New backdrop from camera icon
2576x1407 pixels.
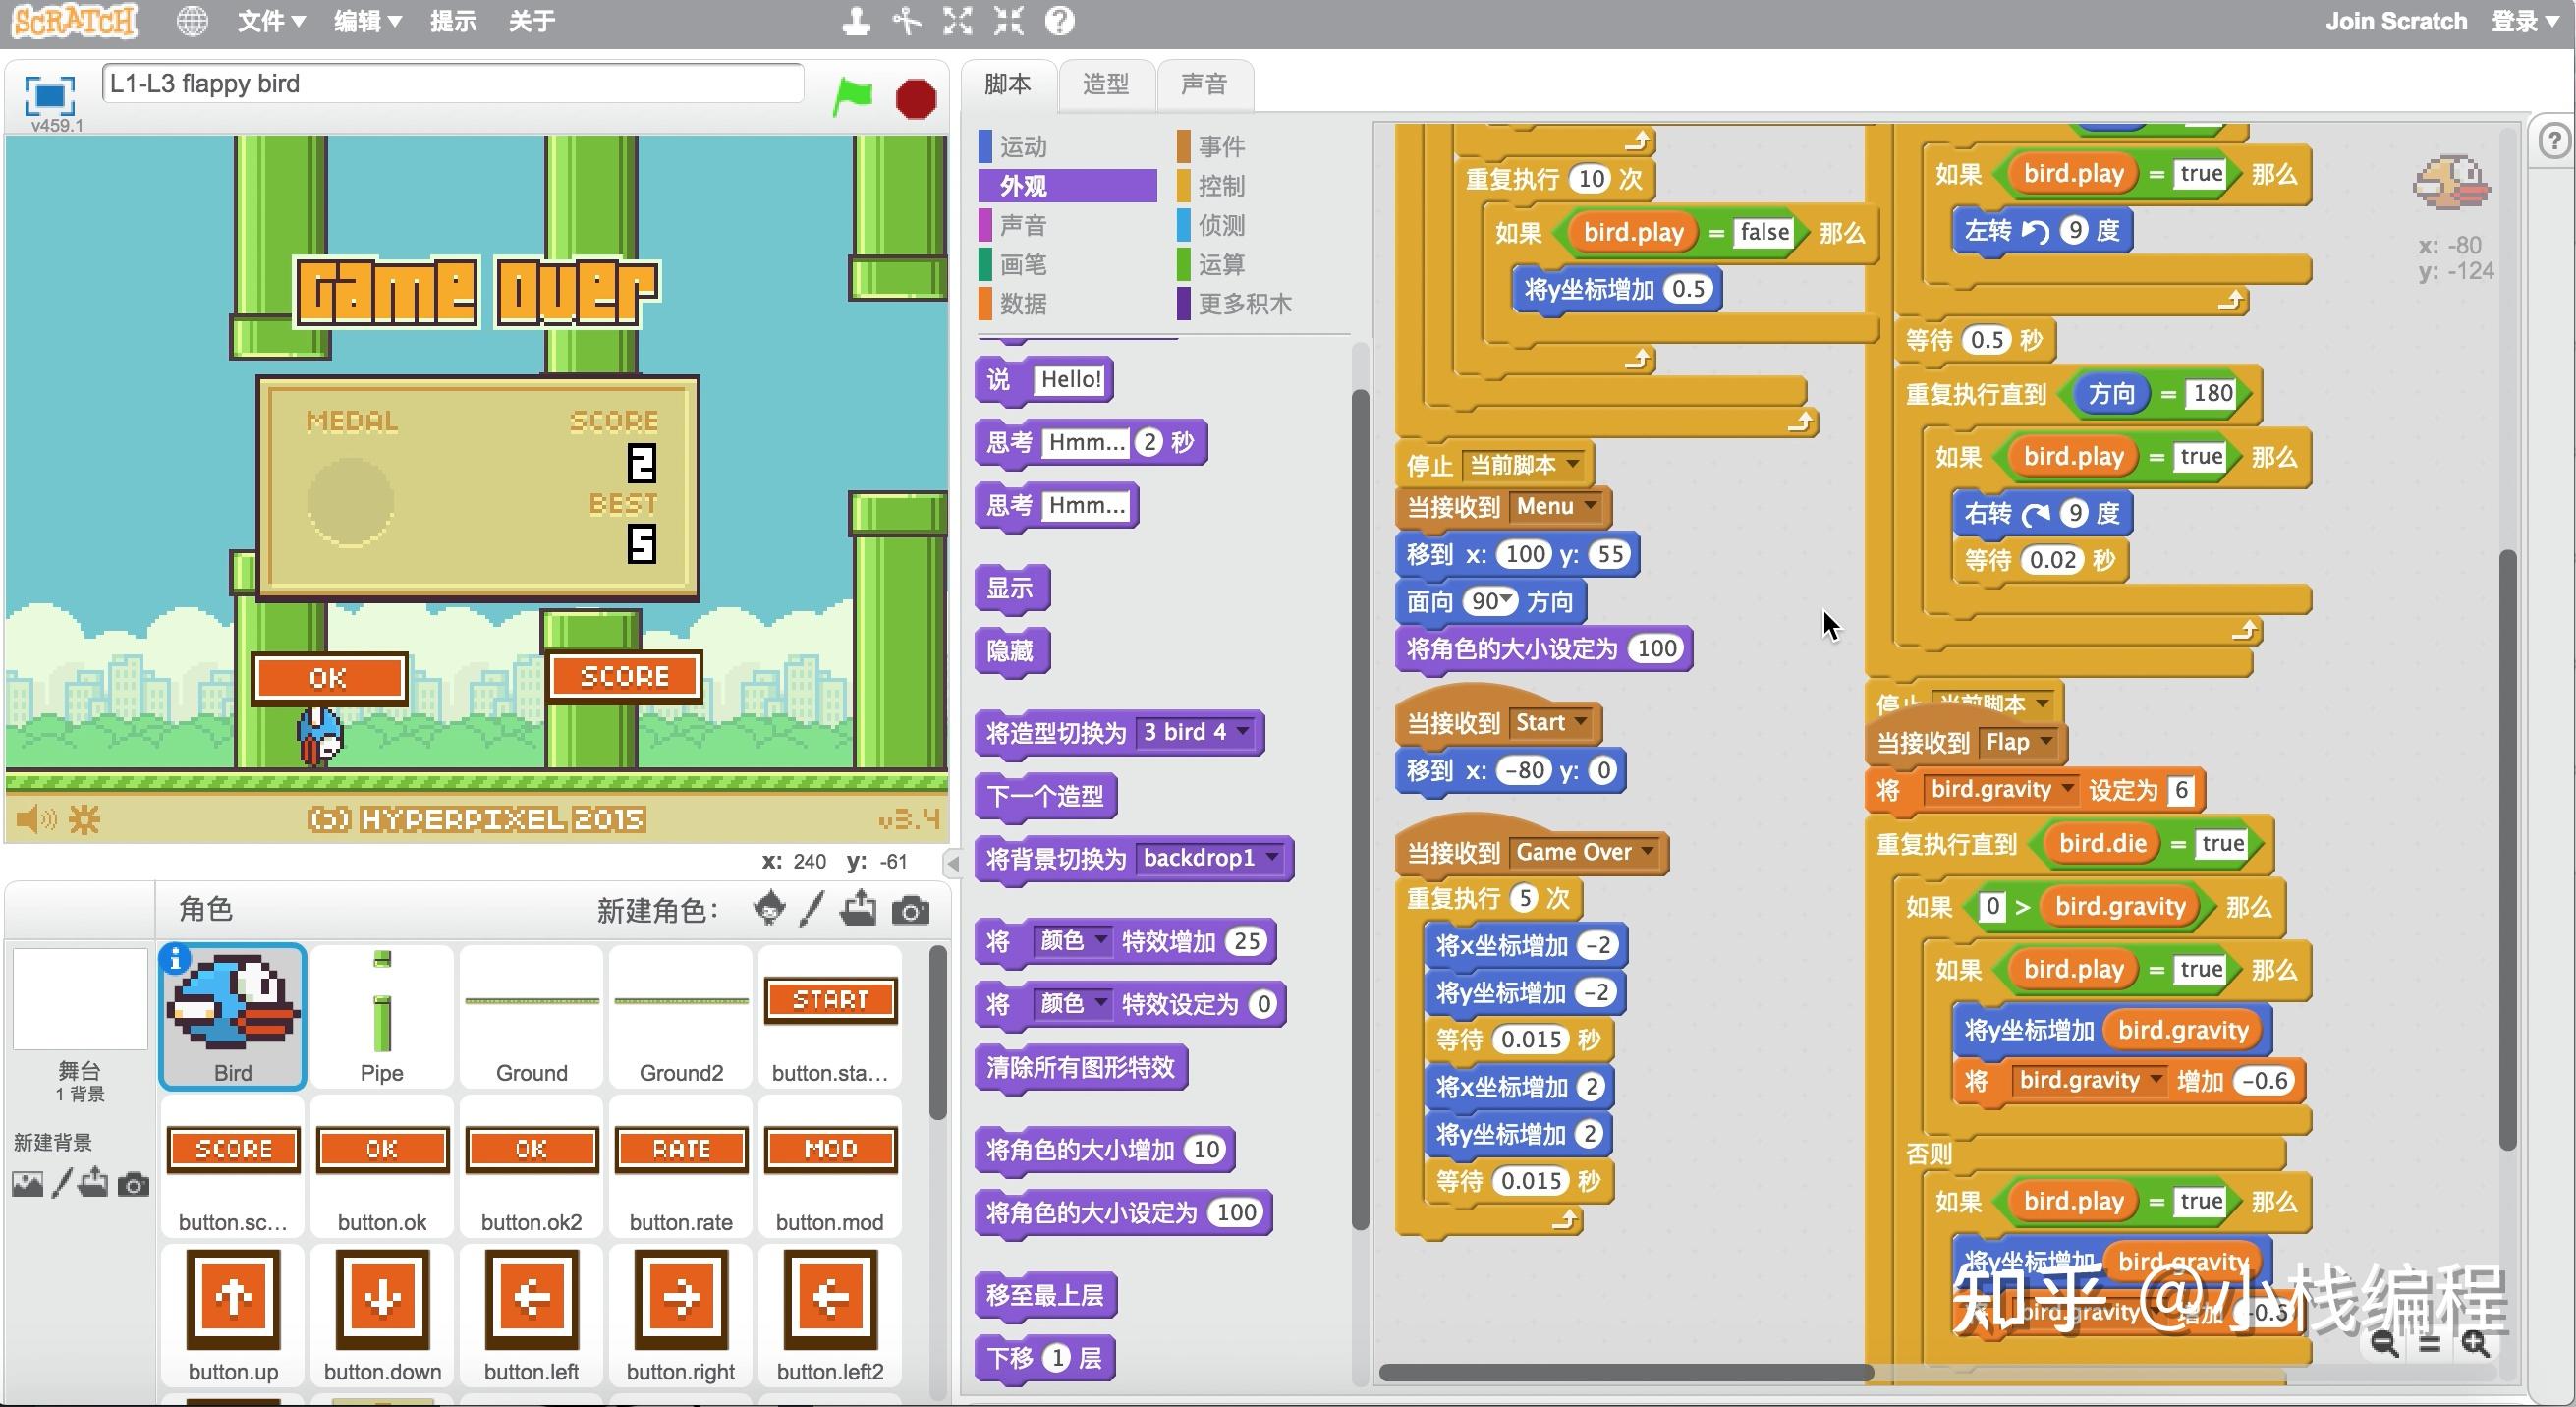click(x=133, y=1185)
